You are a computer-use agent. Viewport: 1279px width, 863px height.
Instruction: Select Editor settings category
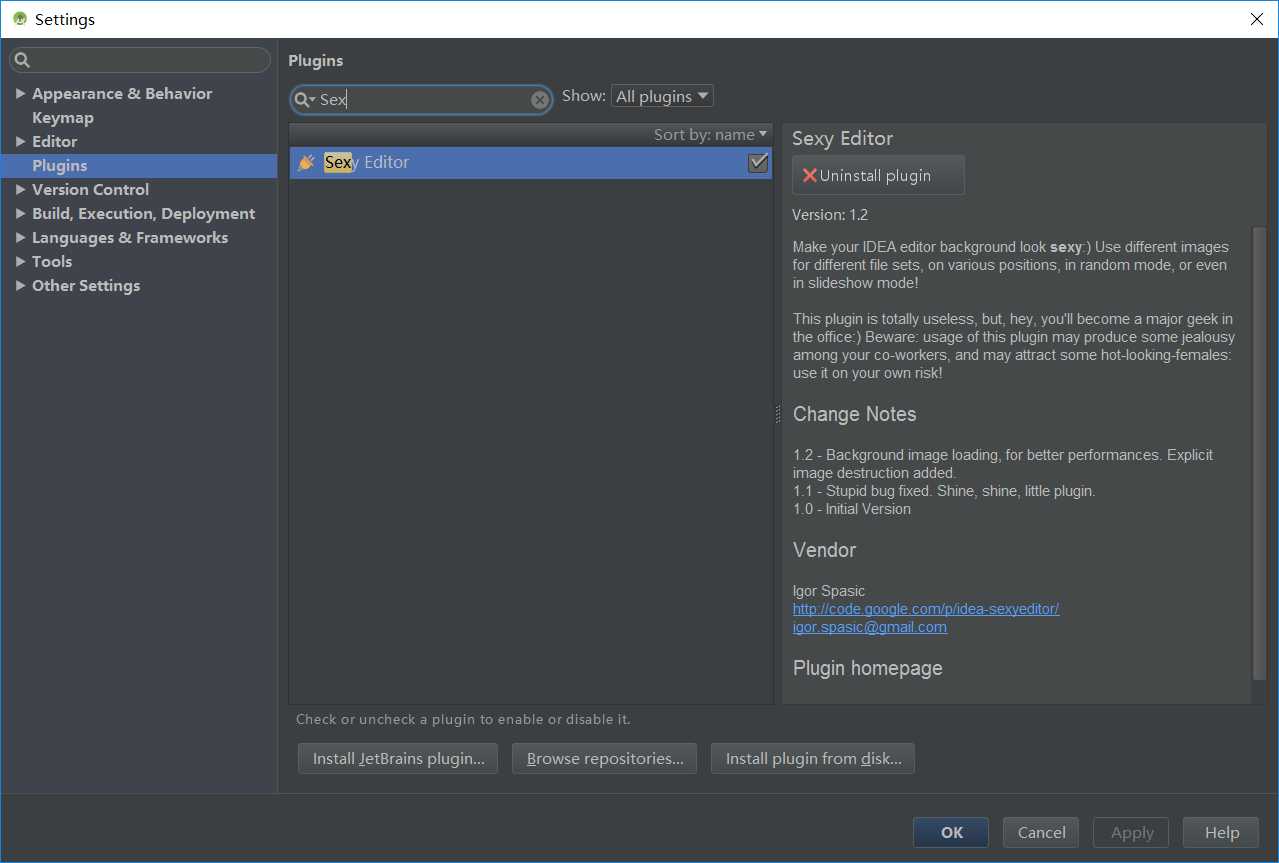click(x=54, y=141)
